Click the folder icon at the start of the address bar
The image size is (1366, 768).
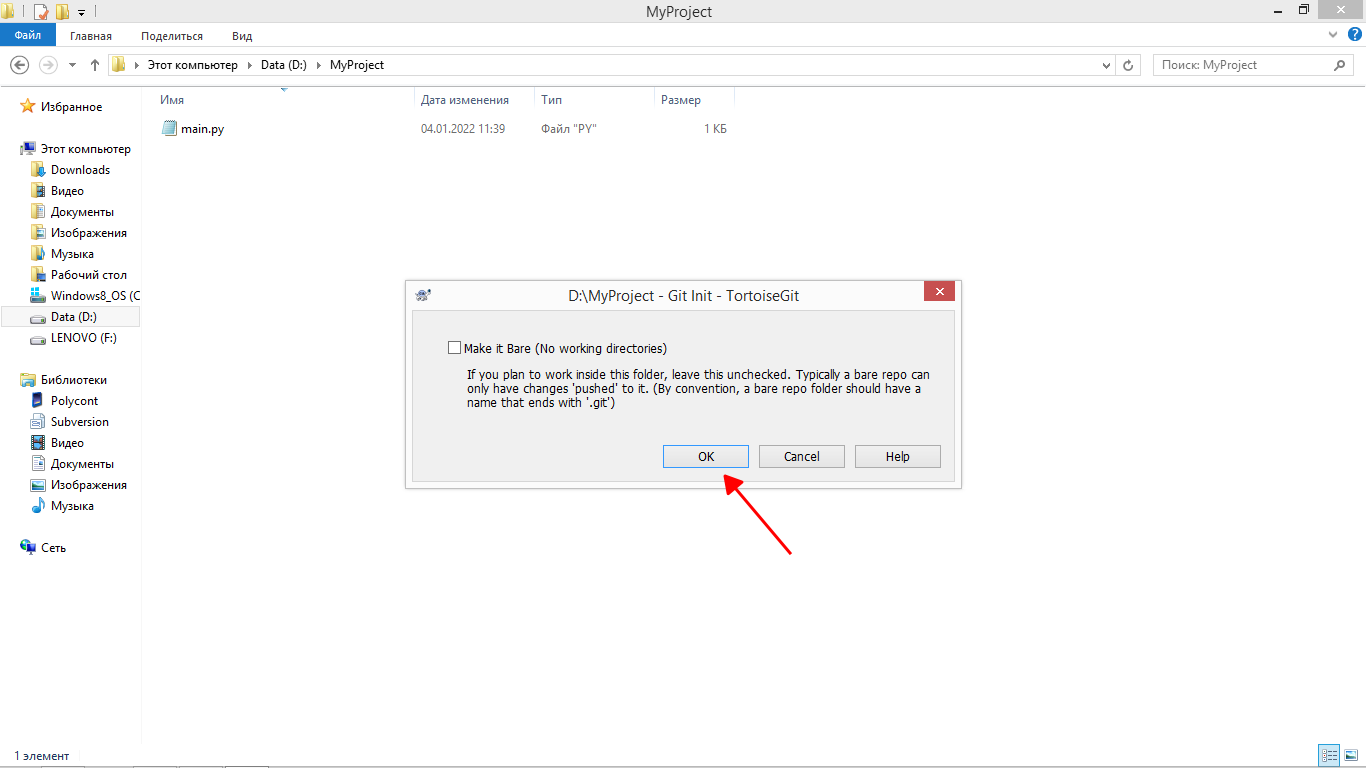(x=118, y=65)
